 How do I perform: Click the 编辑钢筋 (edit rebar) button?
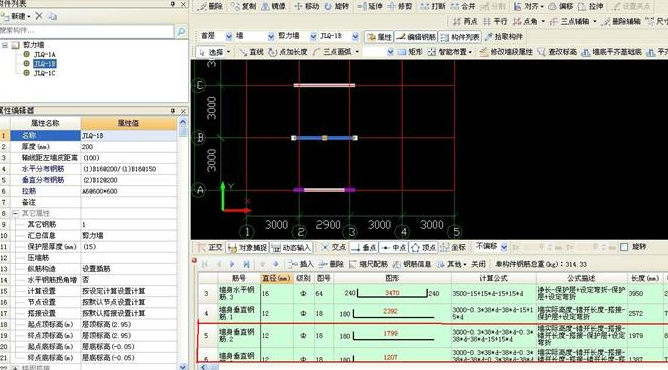[416, 37]
